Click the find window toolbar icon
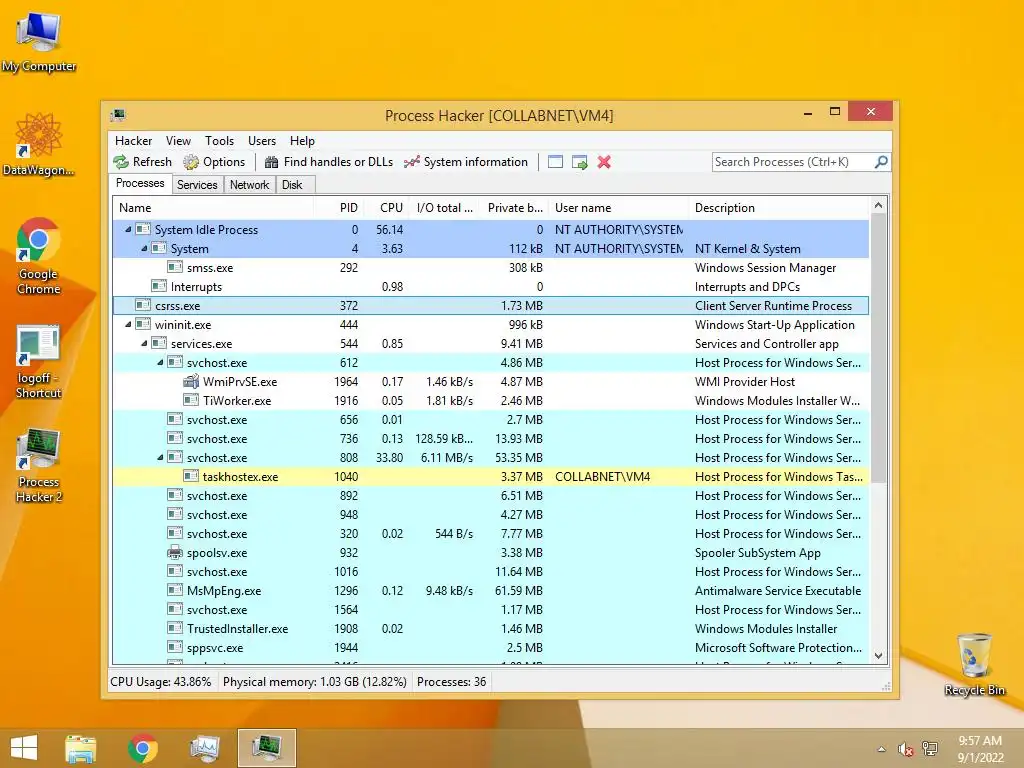 [555, 162]
